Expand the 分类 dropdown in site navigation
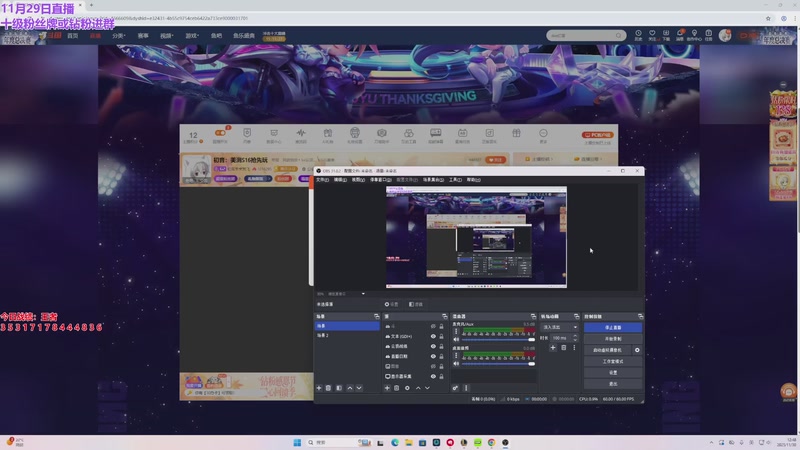This screenshot has width=800, height=450. (x=118, y=36)
